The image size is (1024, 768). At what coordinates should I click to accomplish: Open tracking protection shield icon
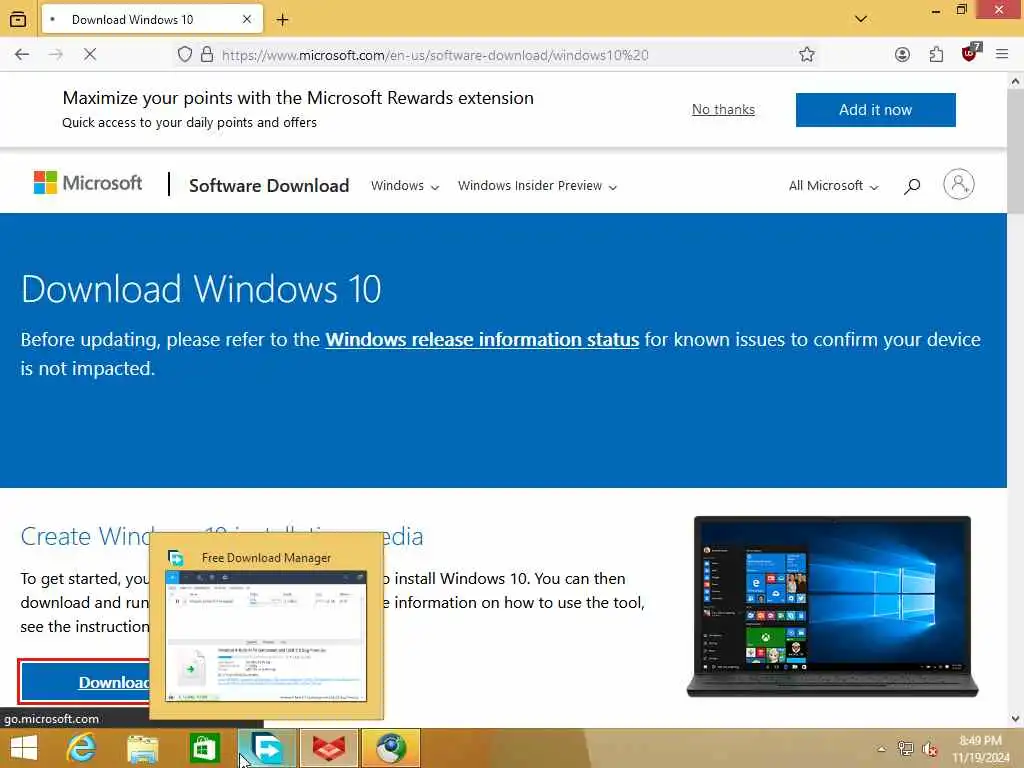click(x=185, y=55)
